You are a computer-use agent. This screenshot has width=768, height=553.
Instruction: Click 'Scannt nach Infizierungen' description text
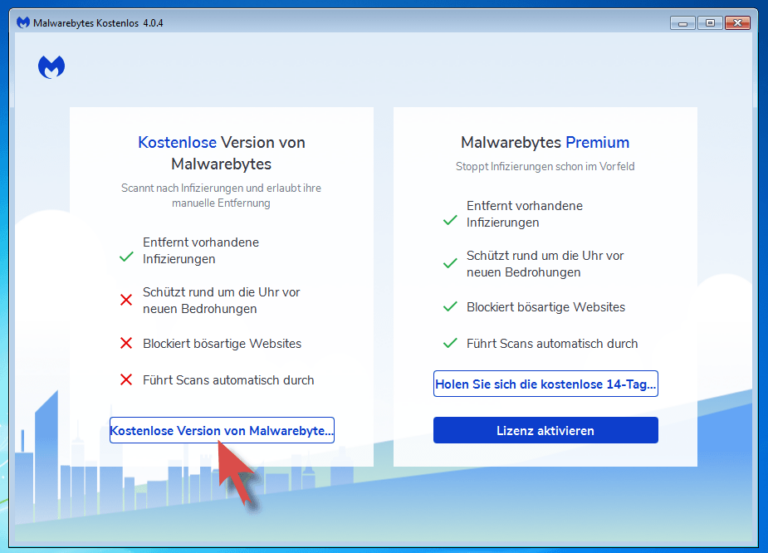tap(221, 195)
